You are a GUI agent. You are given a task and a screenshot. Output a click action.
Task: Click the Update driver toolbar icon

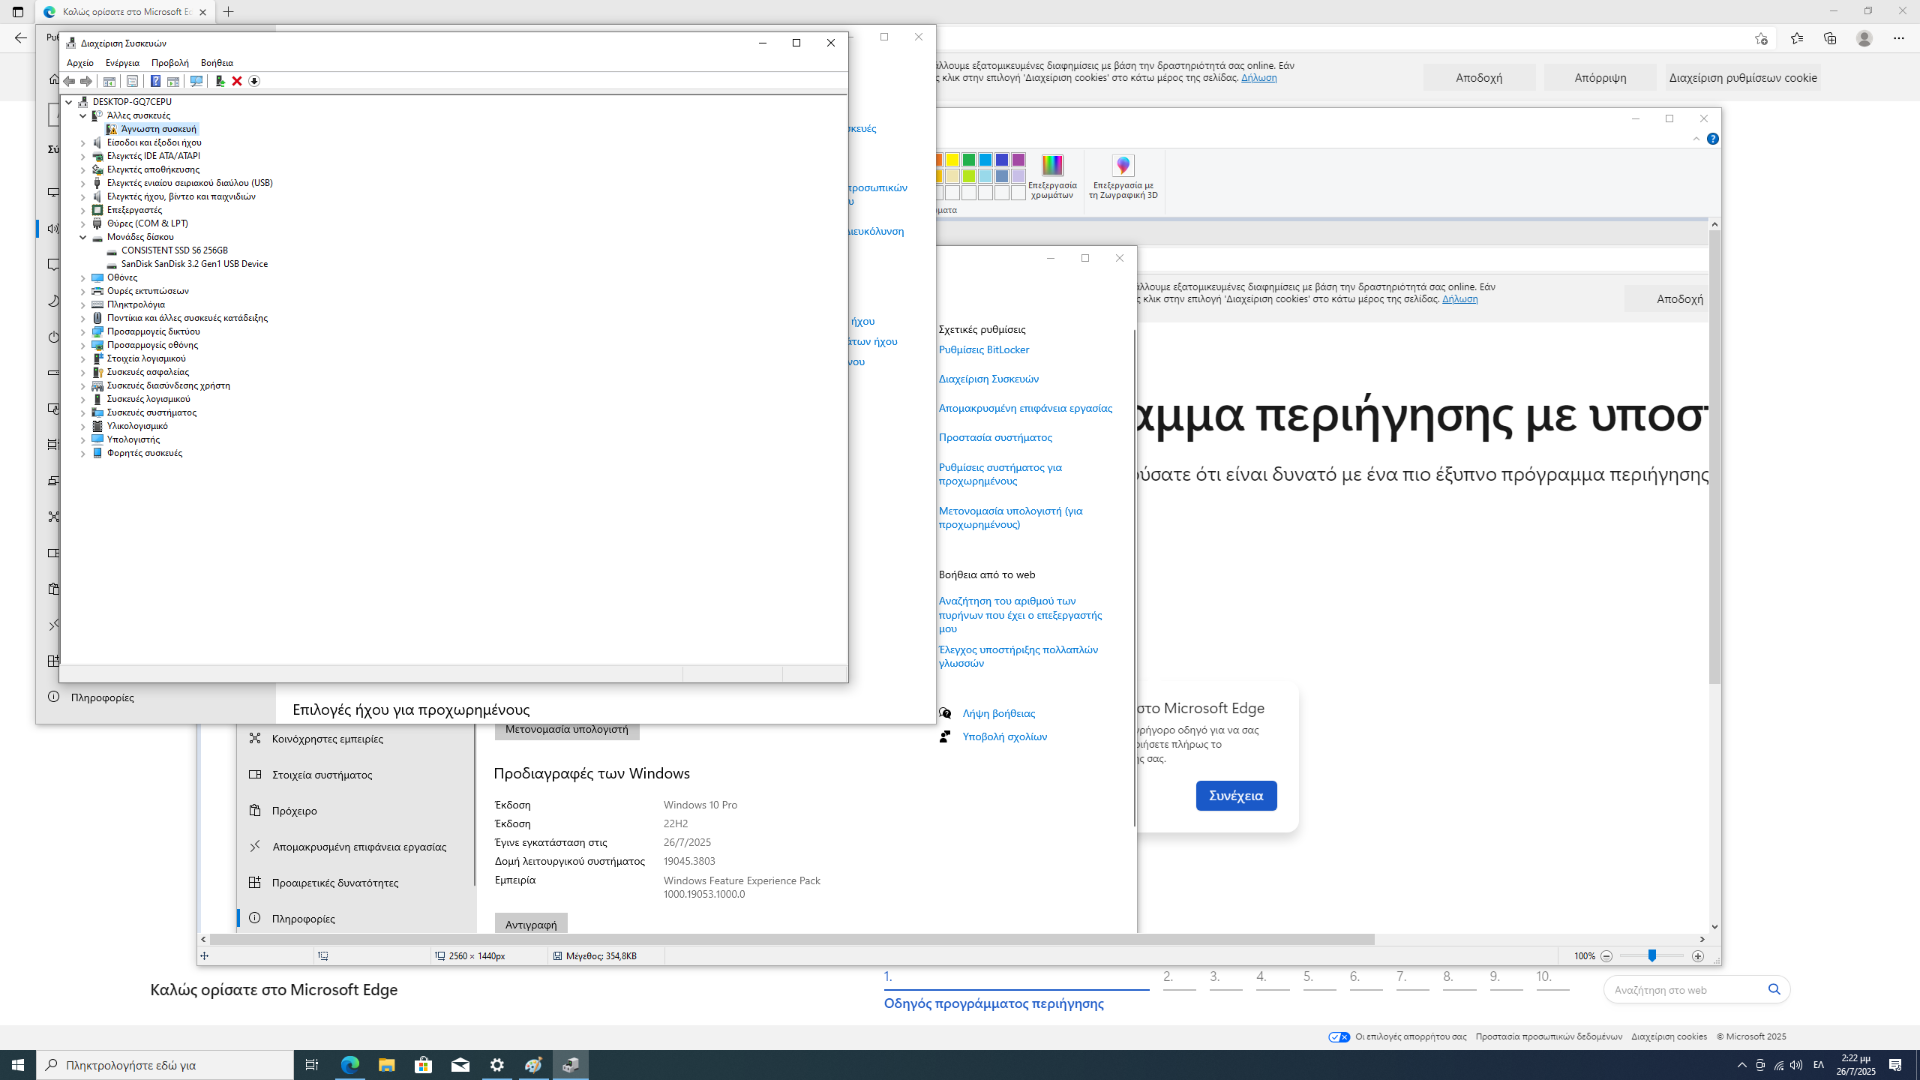tap(220, 81)
